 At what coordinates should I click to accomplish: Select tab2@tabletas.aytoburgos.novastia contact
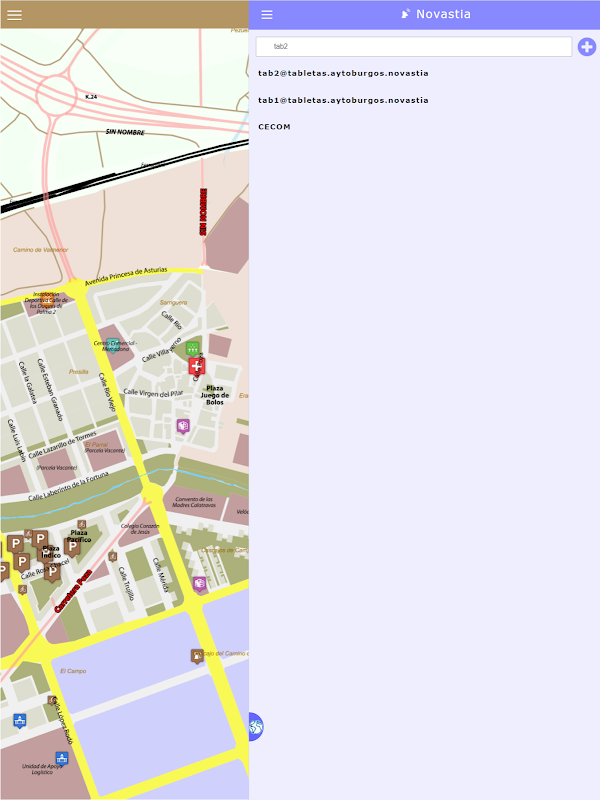point(343,73)
